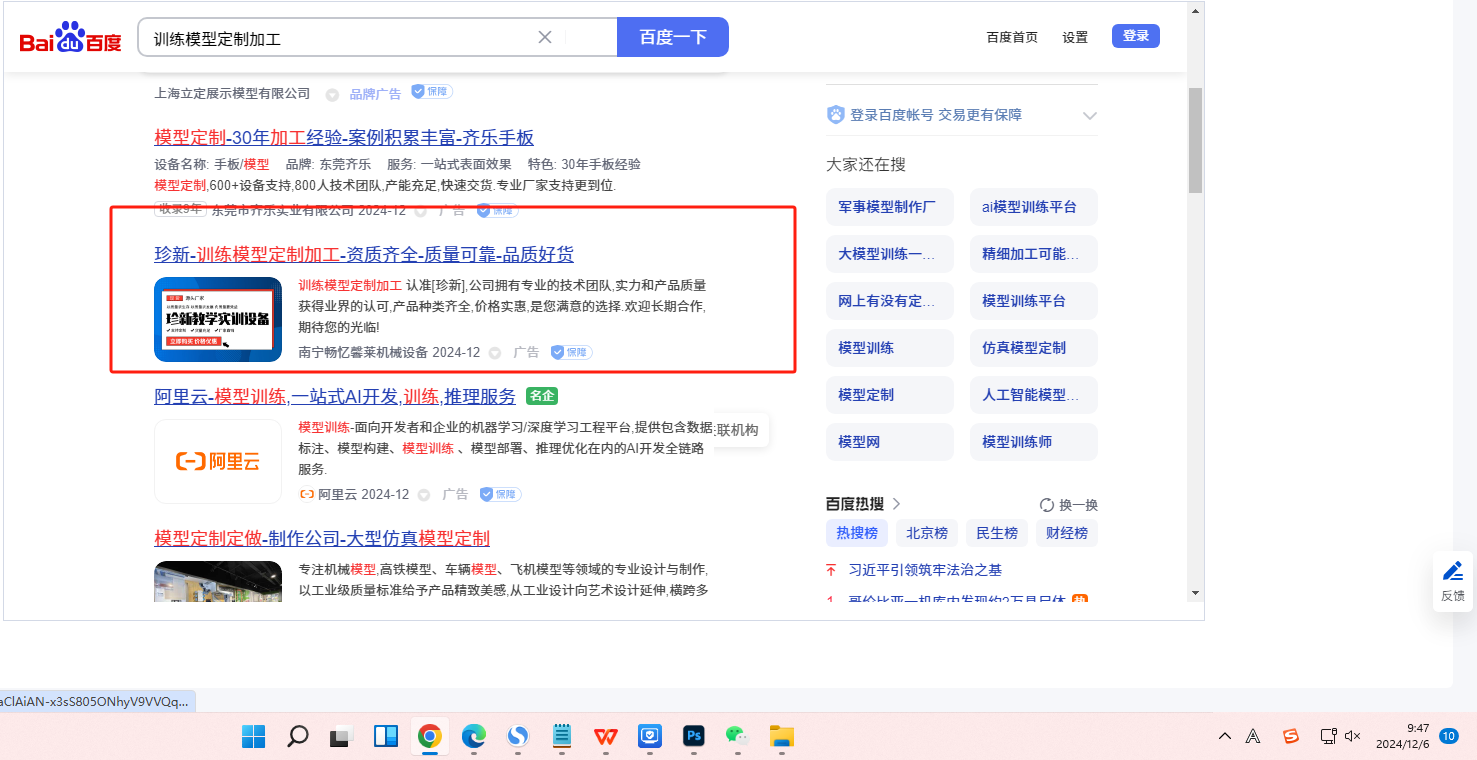Toggle the input method A indicator
The width and height of the screenshot is (1477, 760).
point(1253,737)
